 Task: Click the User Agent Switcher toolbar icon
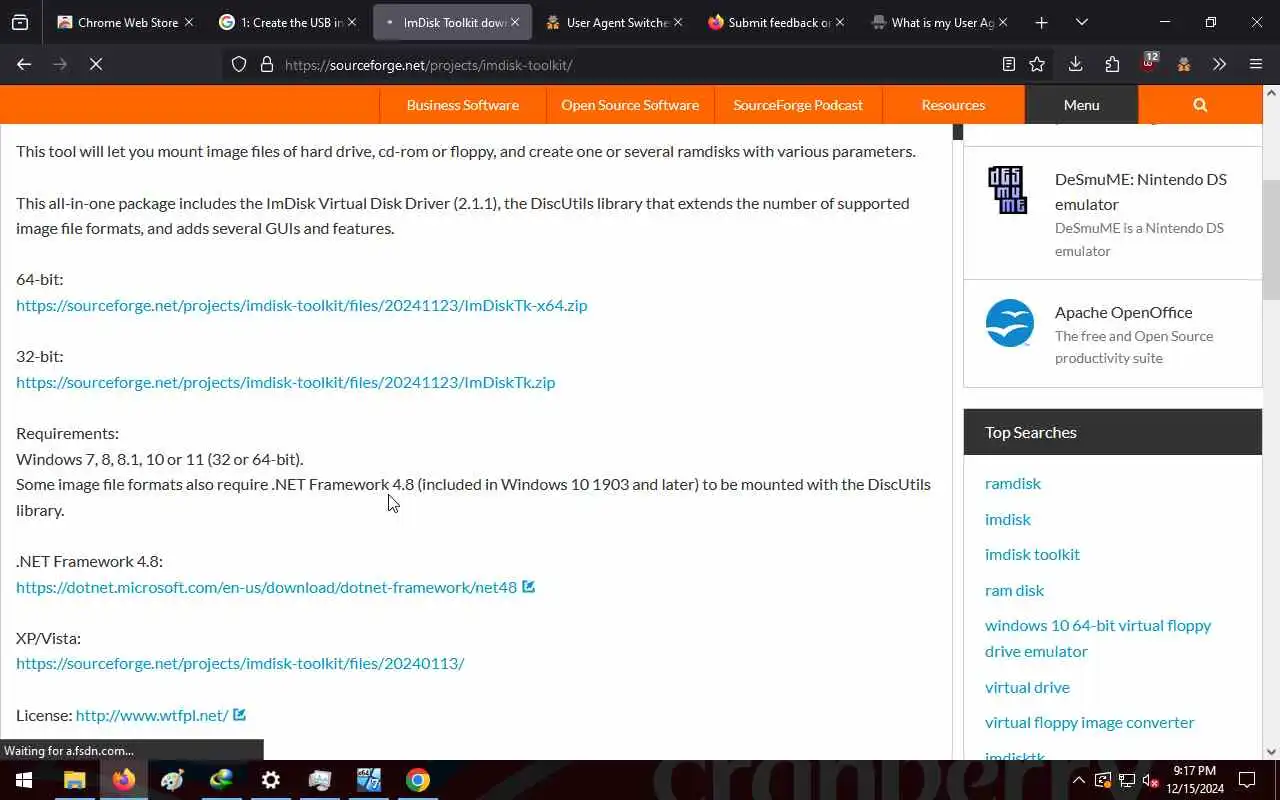coord(1184,64)
